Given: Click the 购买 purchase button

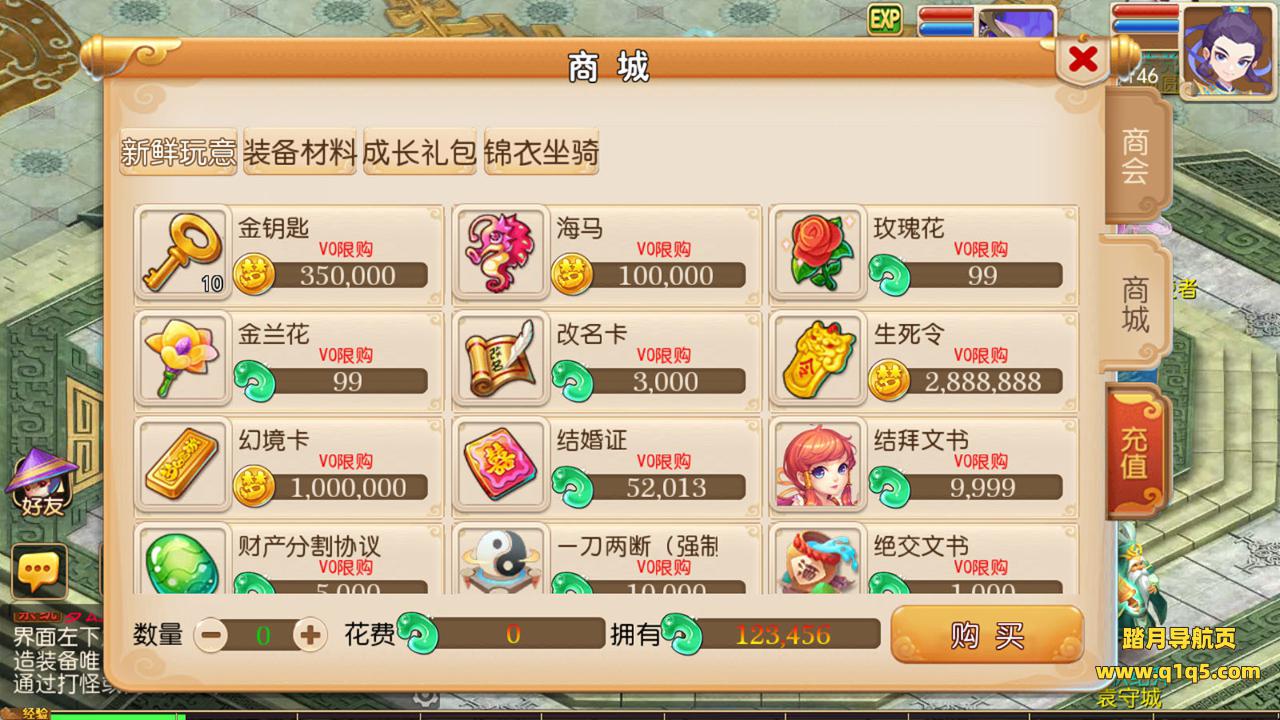Looking at the screenshot, I should (x=987, y=635).
